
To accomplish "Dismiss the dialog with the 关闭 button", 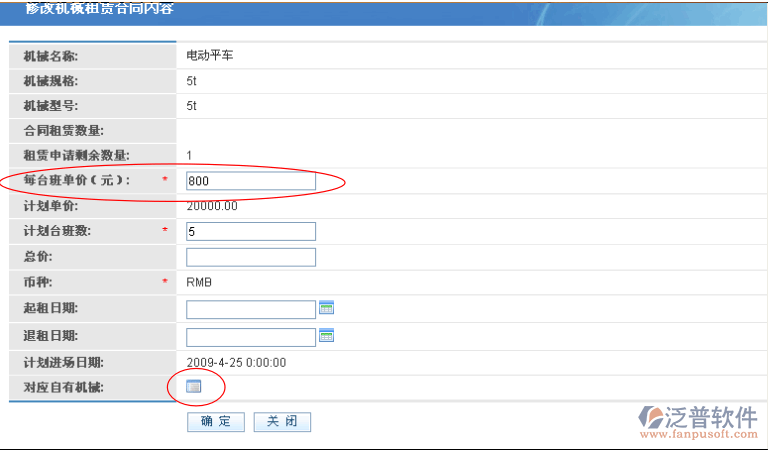I will click(x=282, y=421).
